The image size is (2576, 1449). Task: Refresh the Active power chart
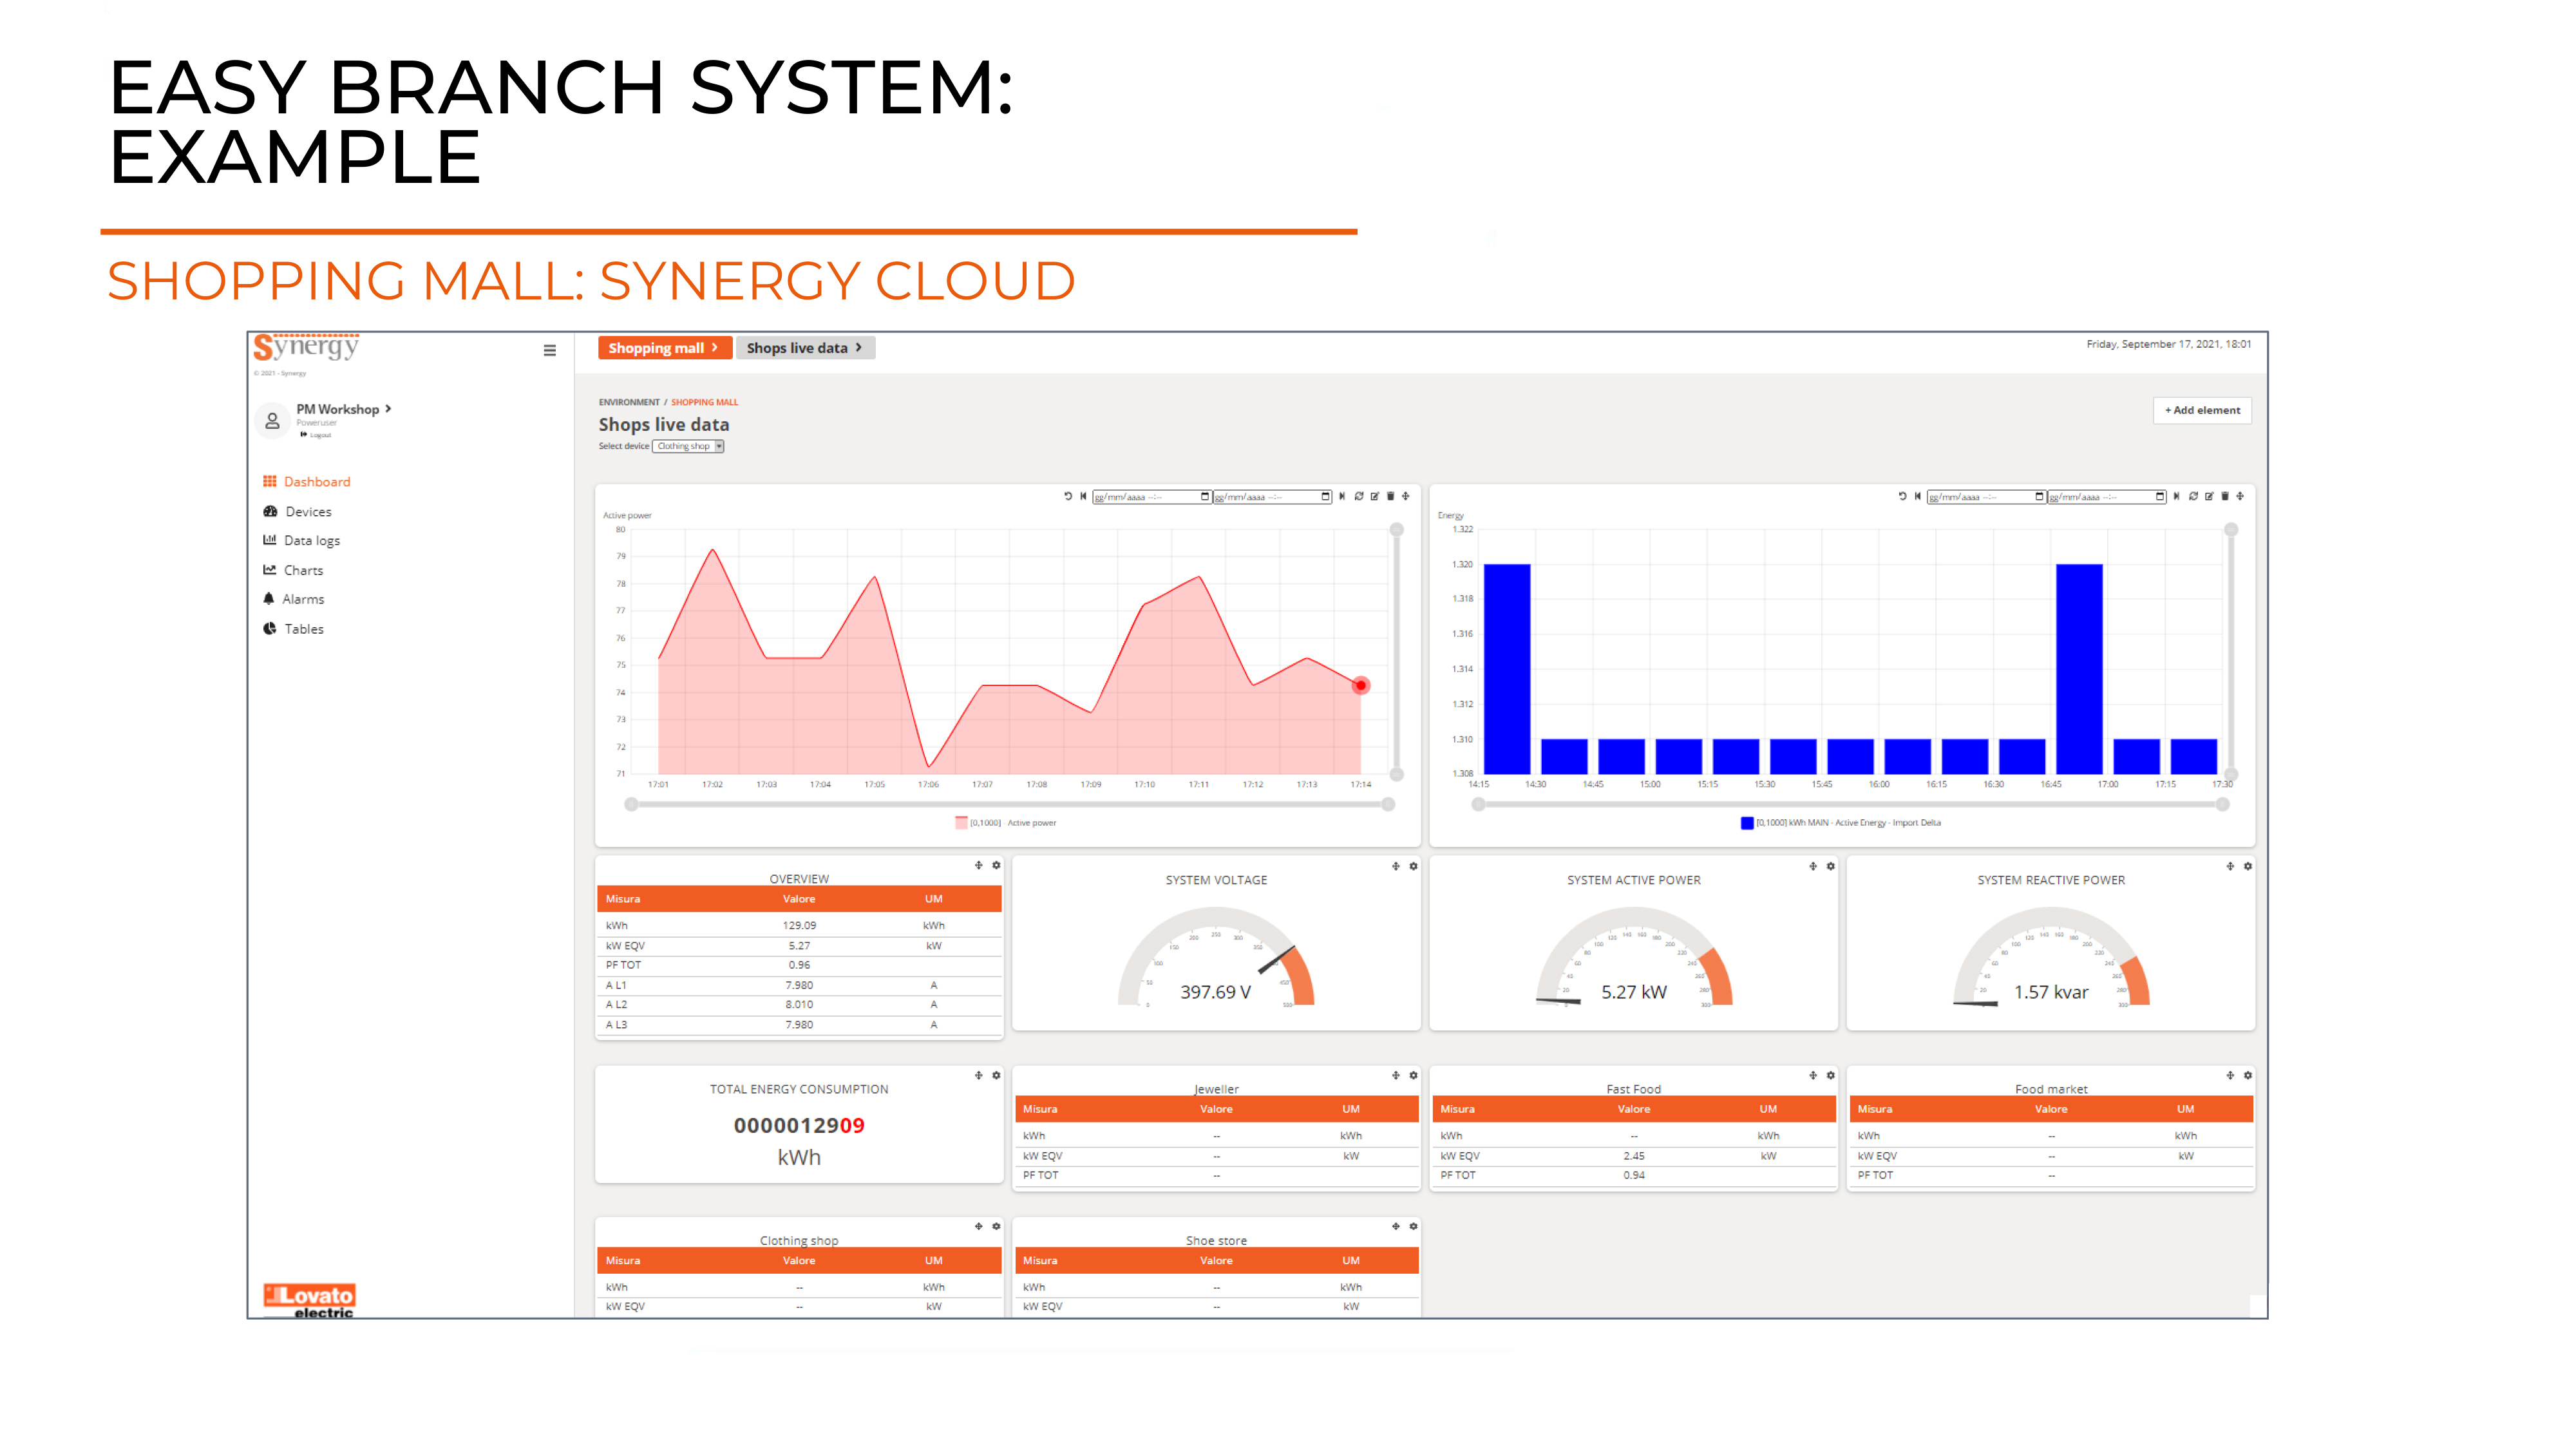coord(1358,496)
